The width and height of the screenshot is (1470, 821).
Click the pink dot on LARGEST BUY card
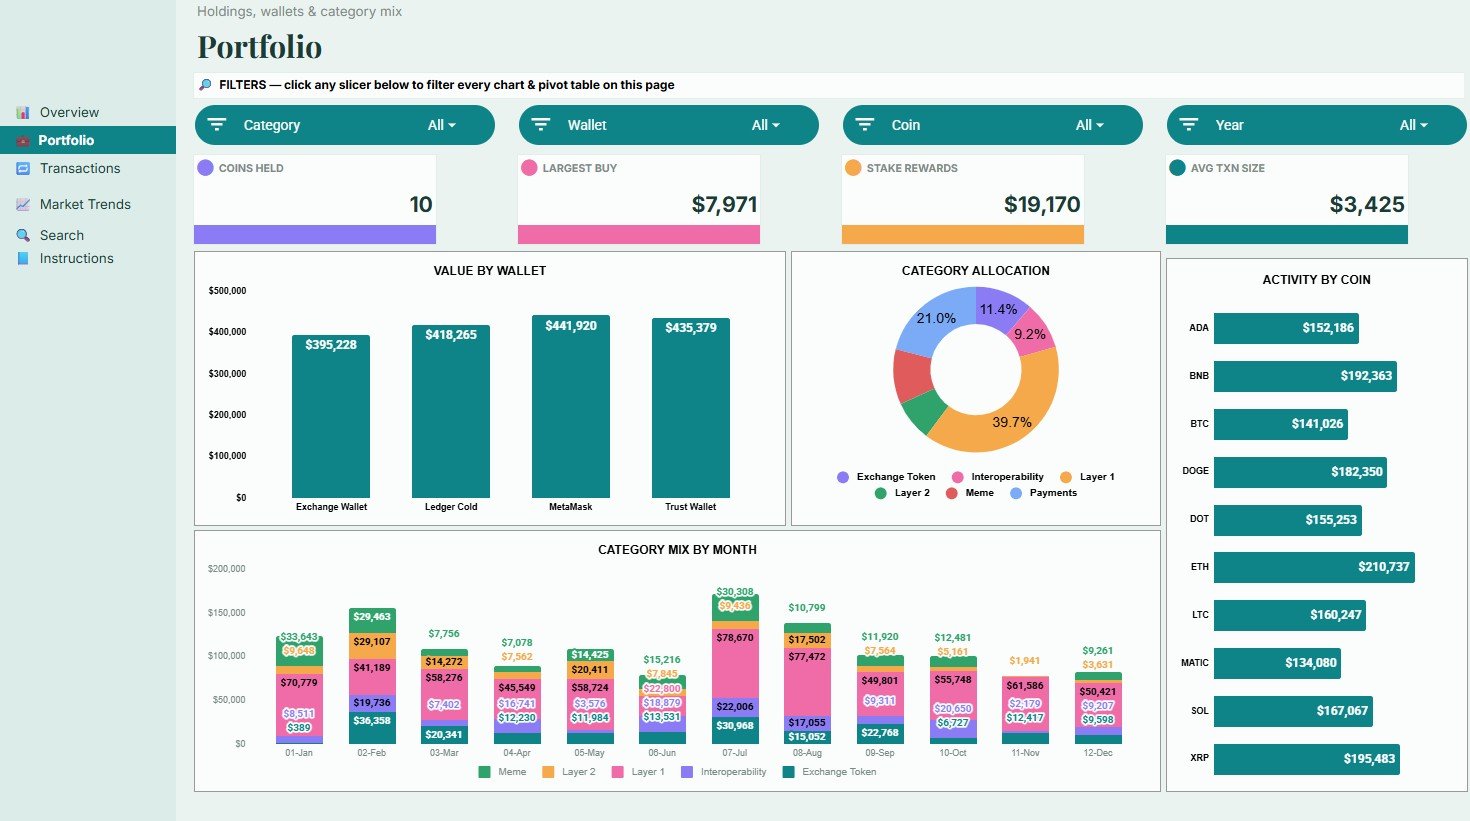point(529,168)
